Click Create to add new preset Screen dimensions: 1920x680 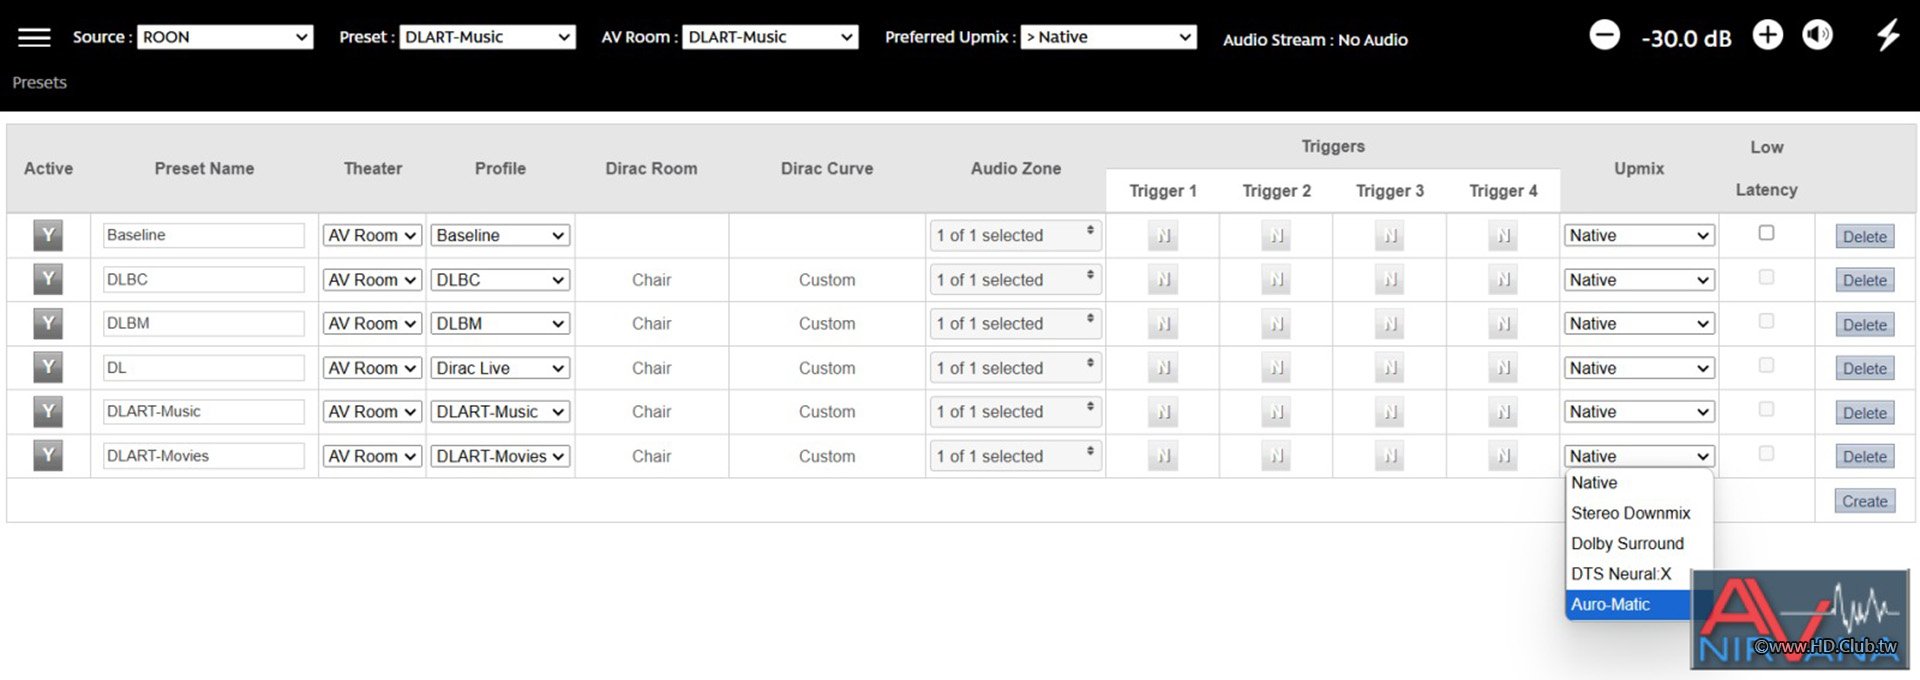click(x=1864, y=501)
